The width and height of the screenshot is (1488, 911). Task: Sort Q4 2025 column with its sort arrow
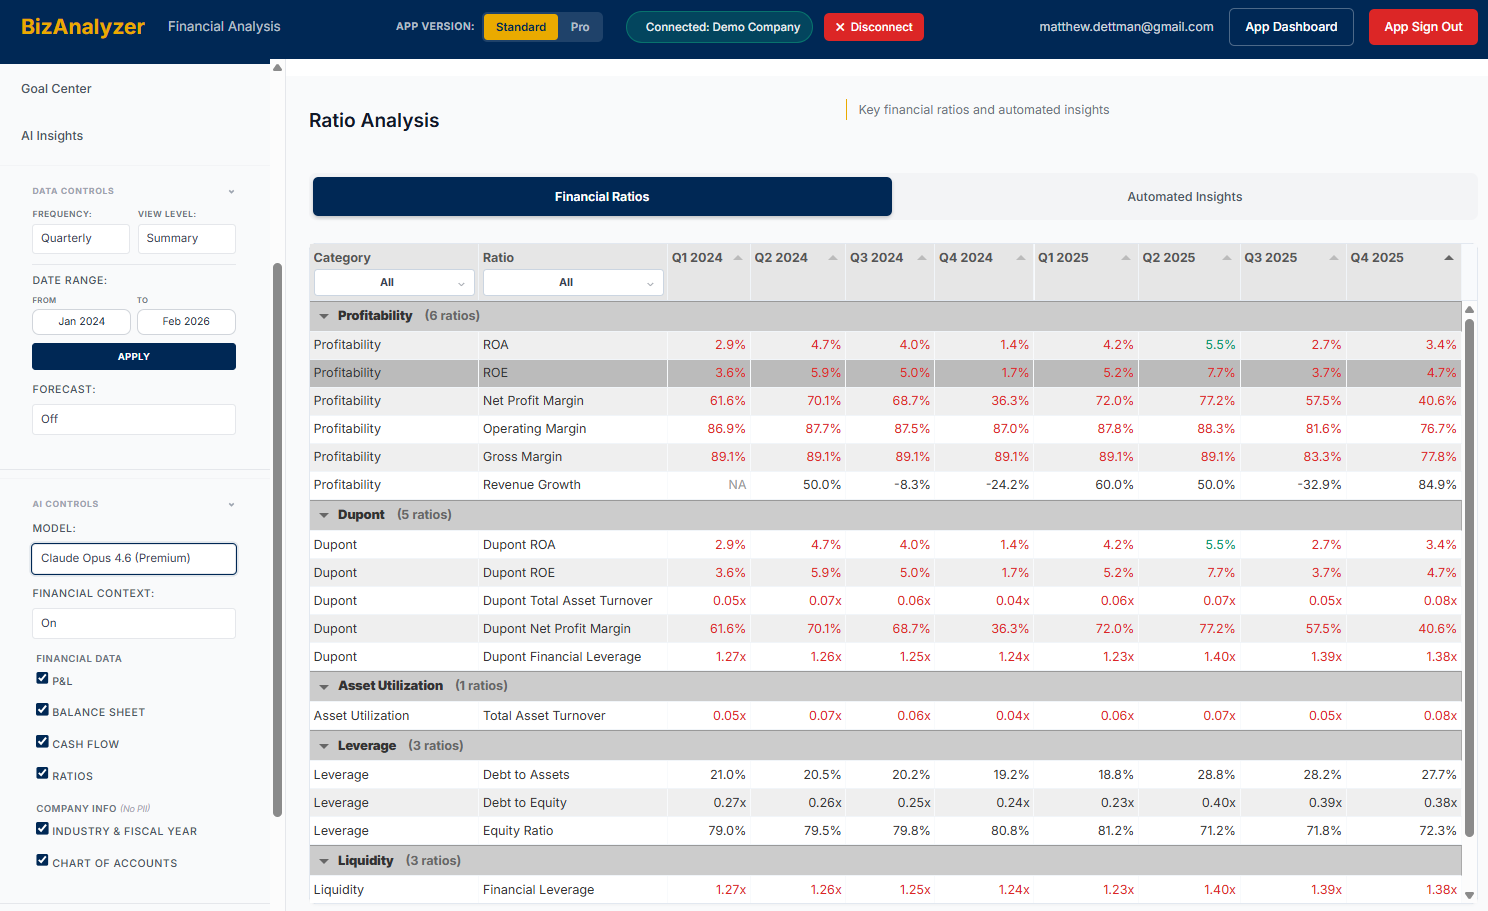click(x=1450, y=256)
